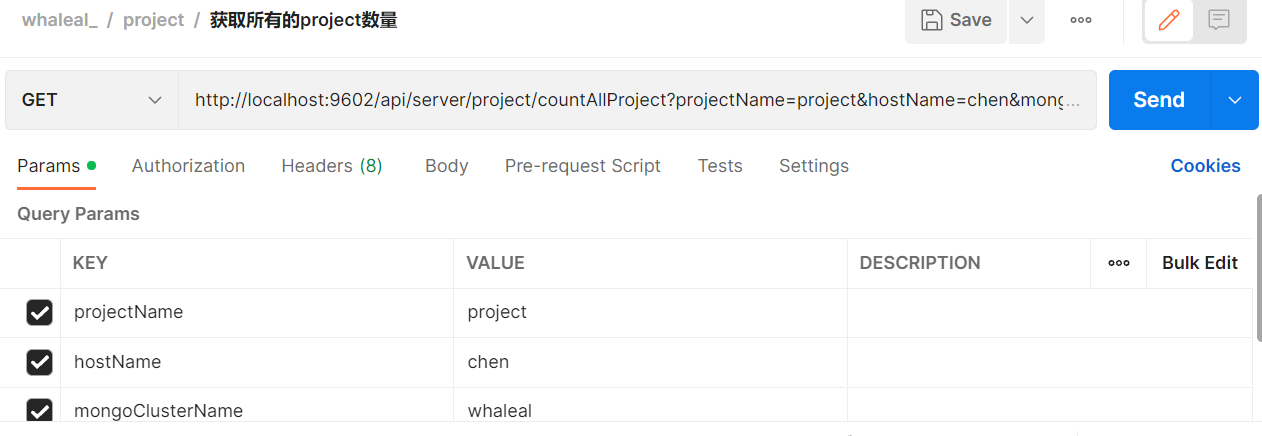Select the Pre-request Script tab
This screenshot has width=1262, height=436.
point(583,166)
